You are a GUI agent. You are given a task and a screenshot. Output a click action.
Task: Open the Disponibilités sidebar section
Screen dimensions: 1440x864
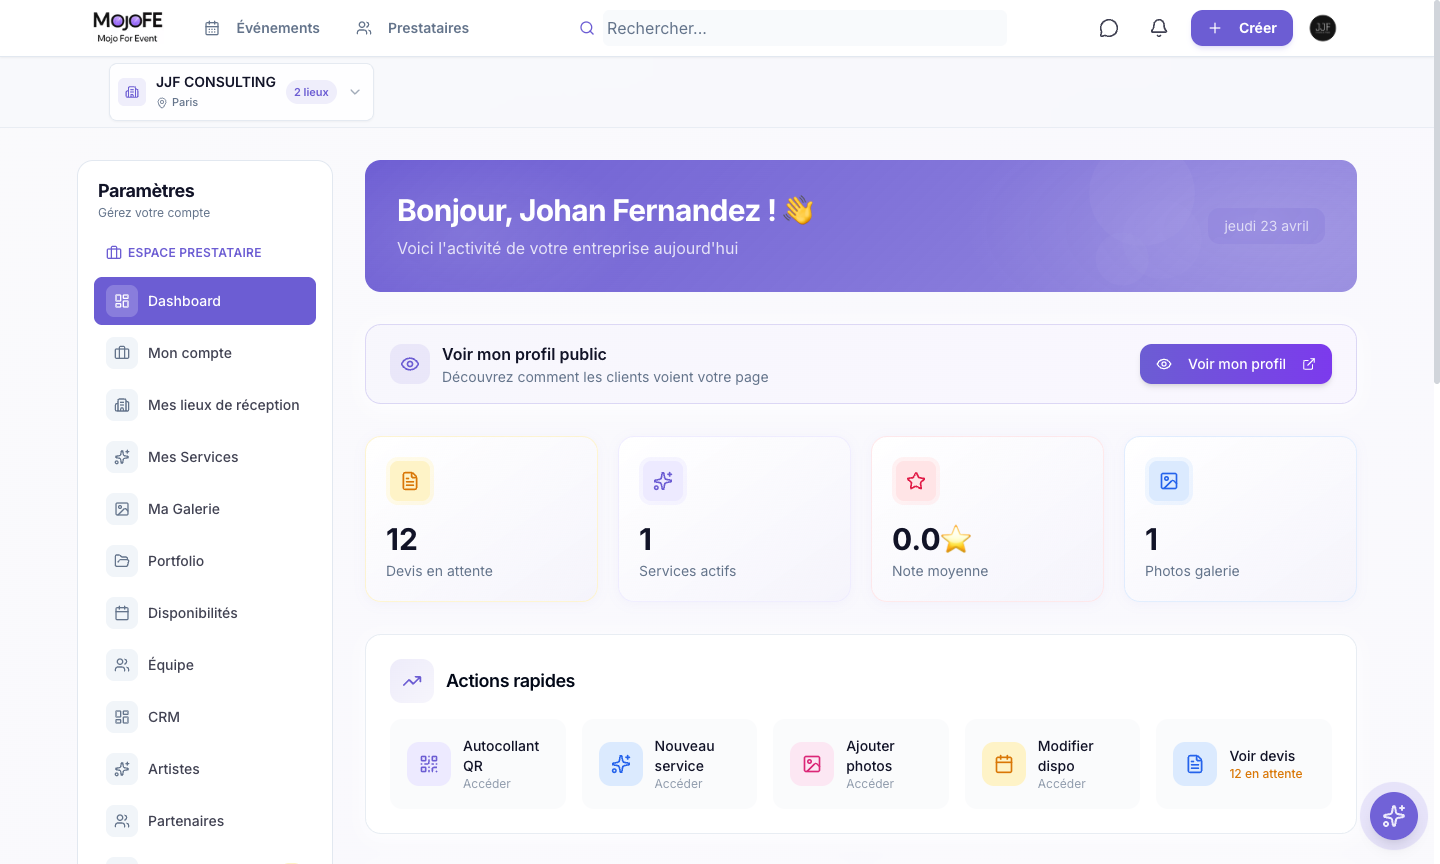point(205,613)
